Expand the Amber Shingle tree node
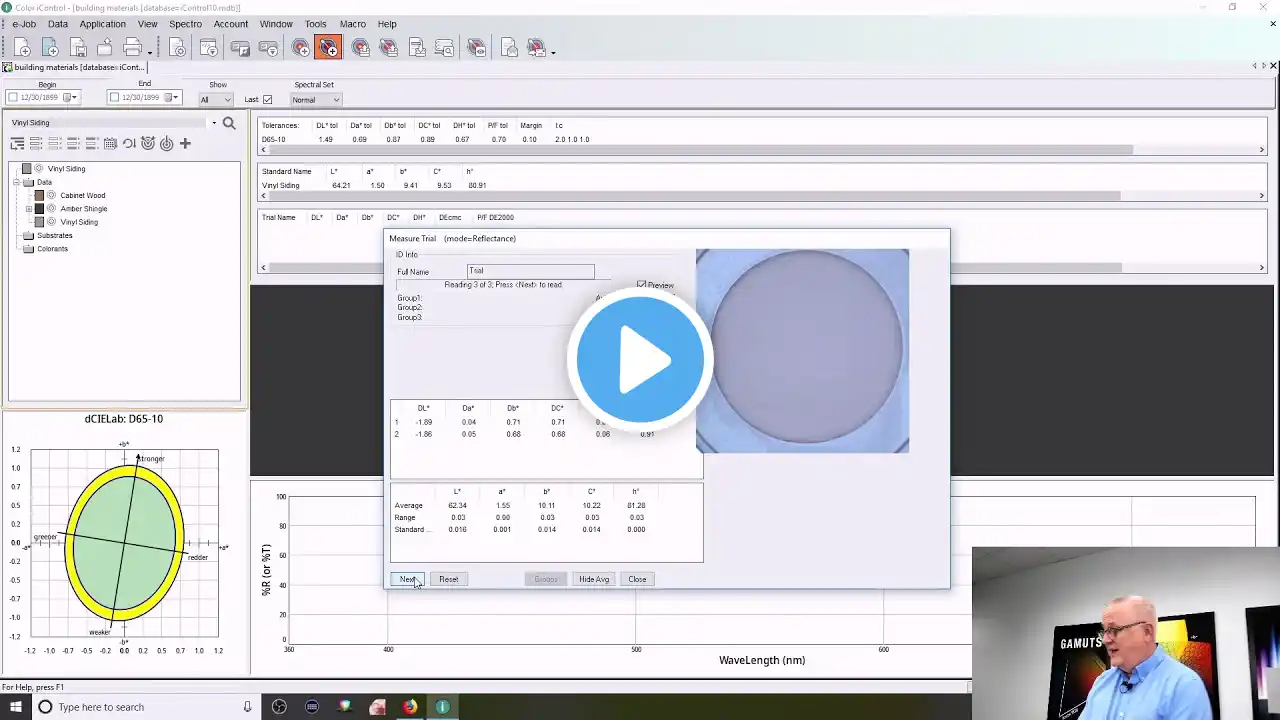 [29, 209]
